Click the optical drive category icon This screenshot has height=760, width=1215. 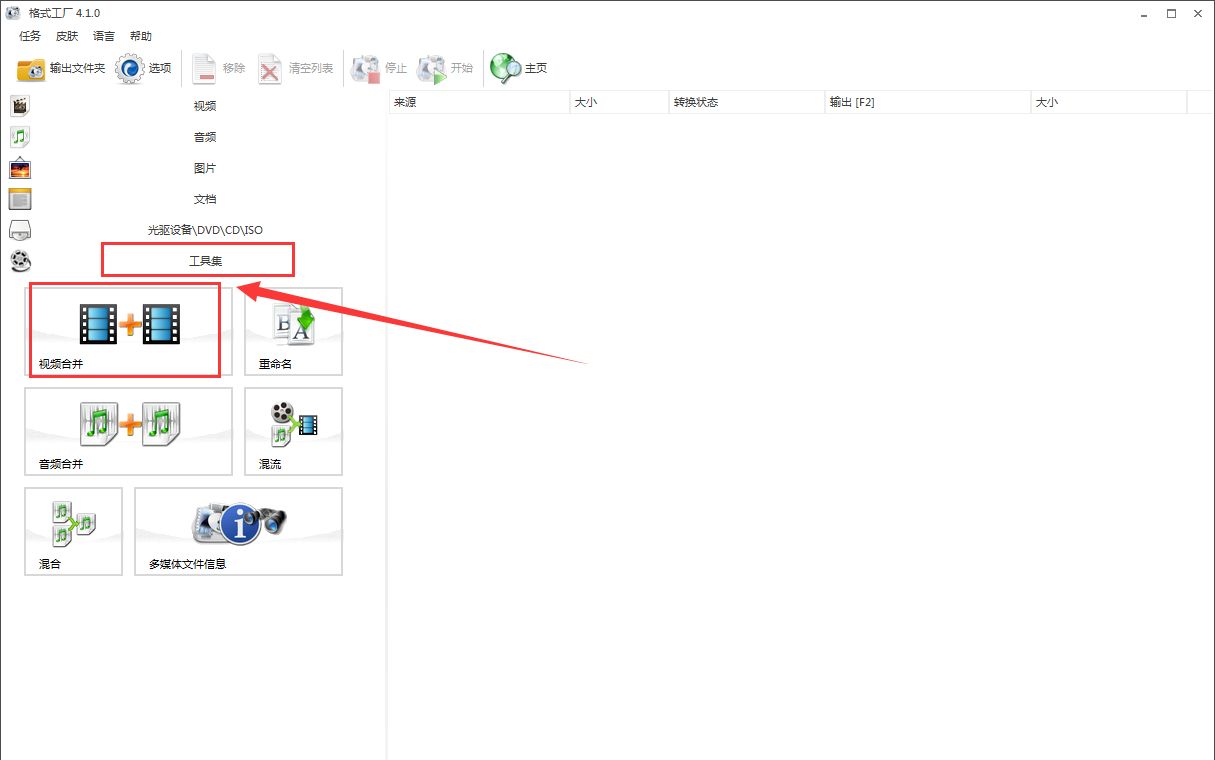click(20, 230)
